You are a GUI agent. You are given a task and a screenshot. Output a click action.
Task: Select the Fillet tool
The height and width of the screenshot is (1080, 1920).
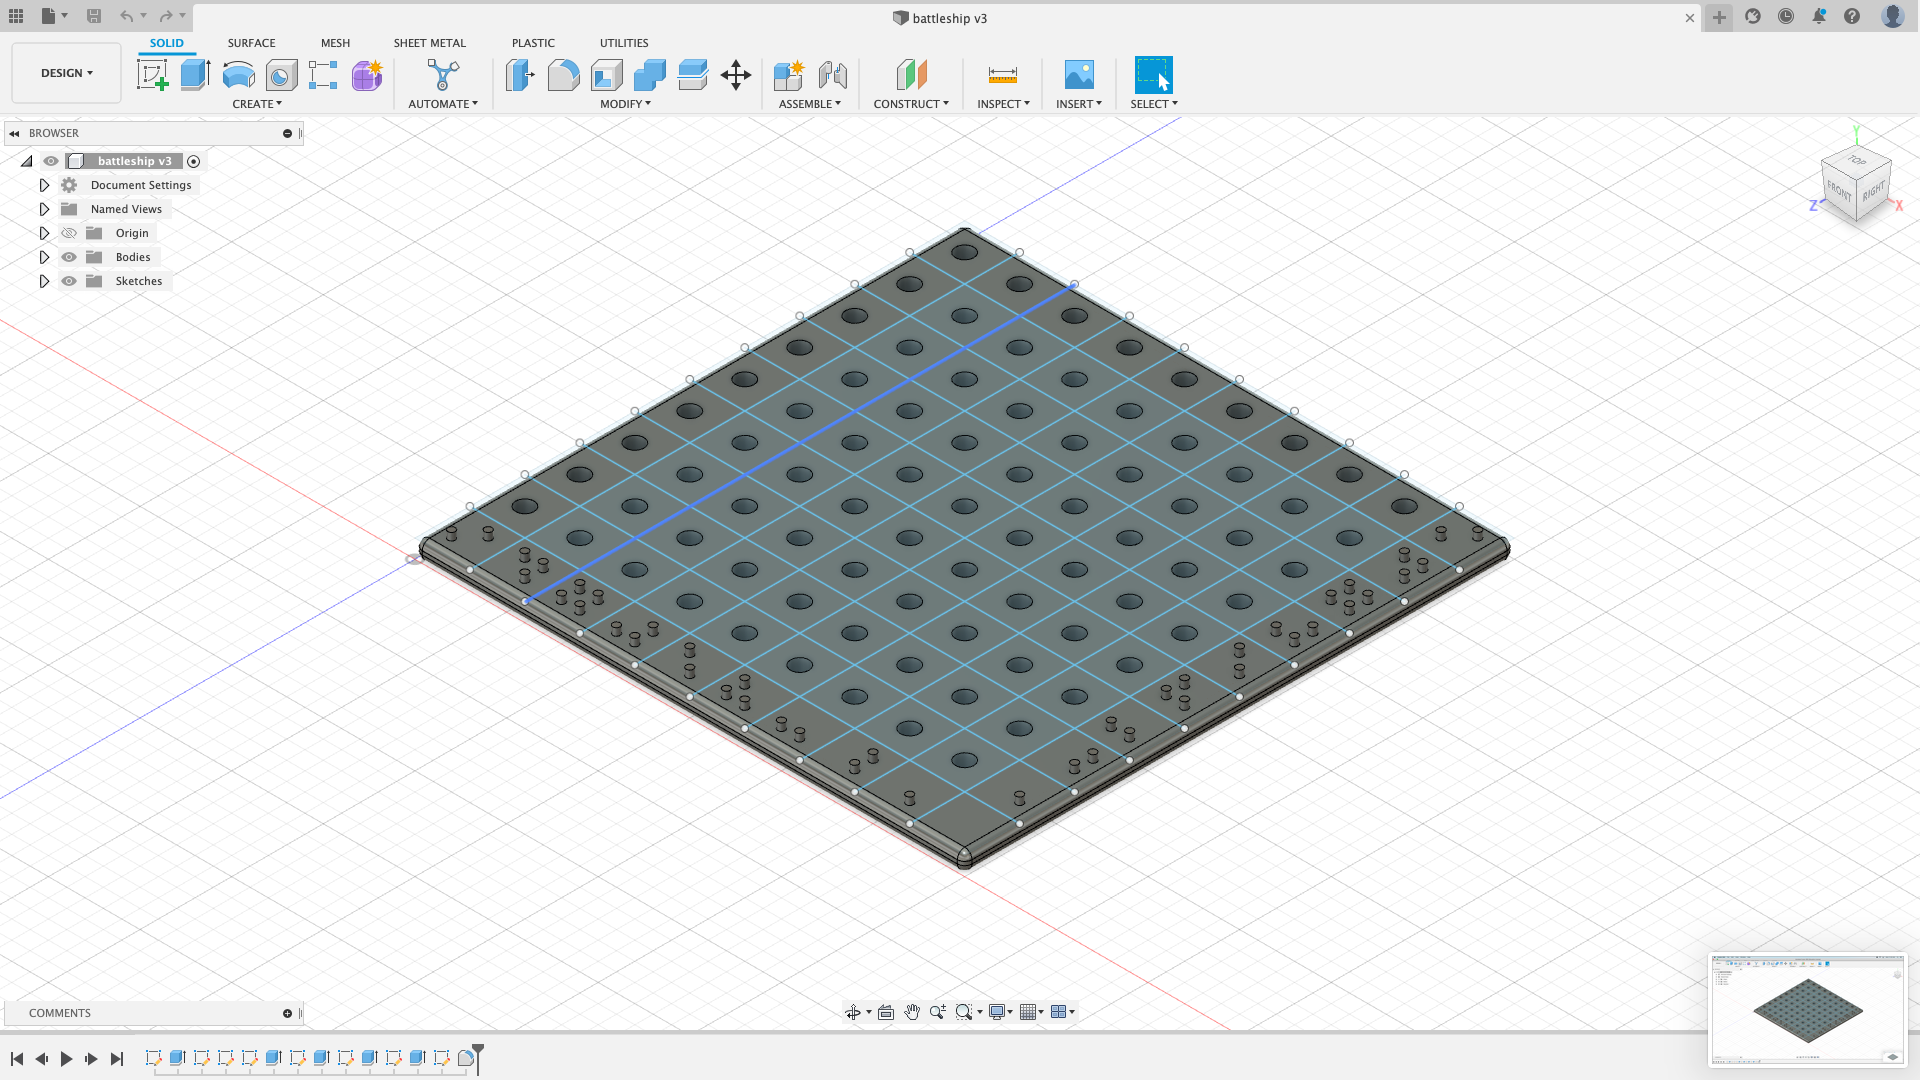[x=563, y=75]
